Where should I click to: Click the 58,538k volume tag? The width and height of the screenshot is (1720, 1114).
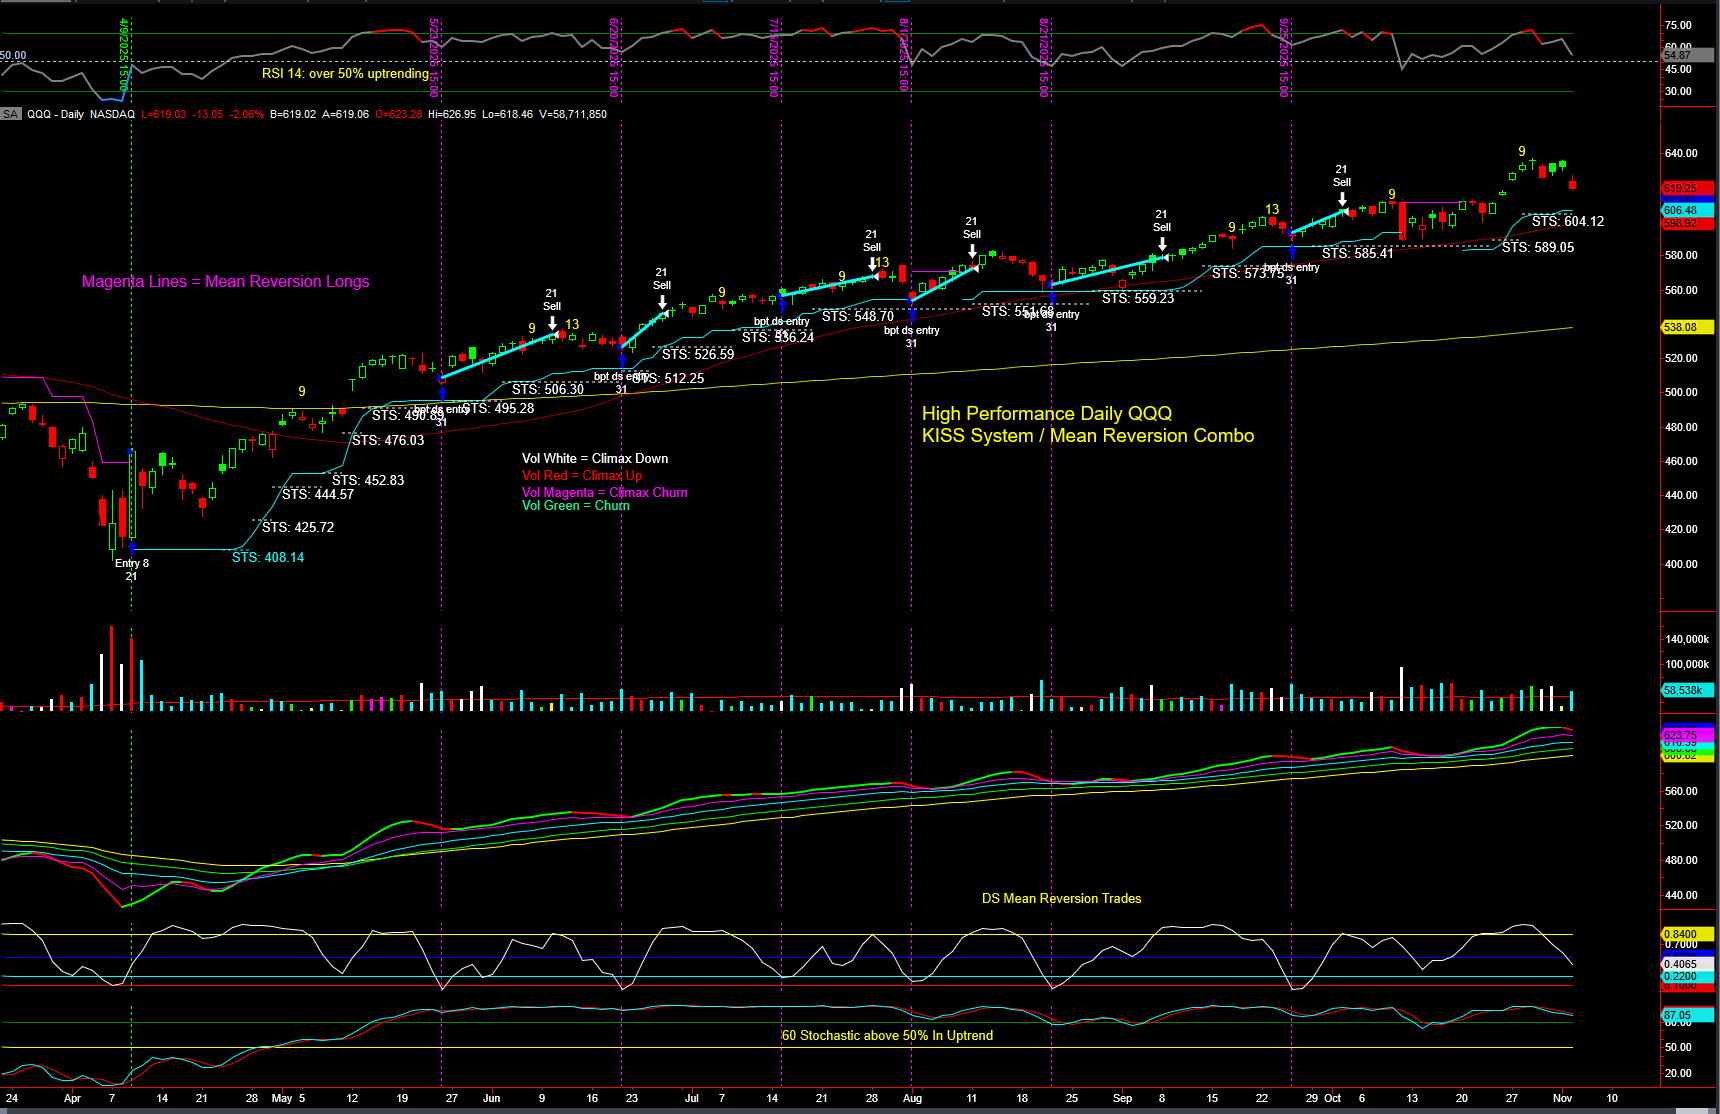[1686, 690]
